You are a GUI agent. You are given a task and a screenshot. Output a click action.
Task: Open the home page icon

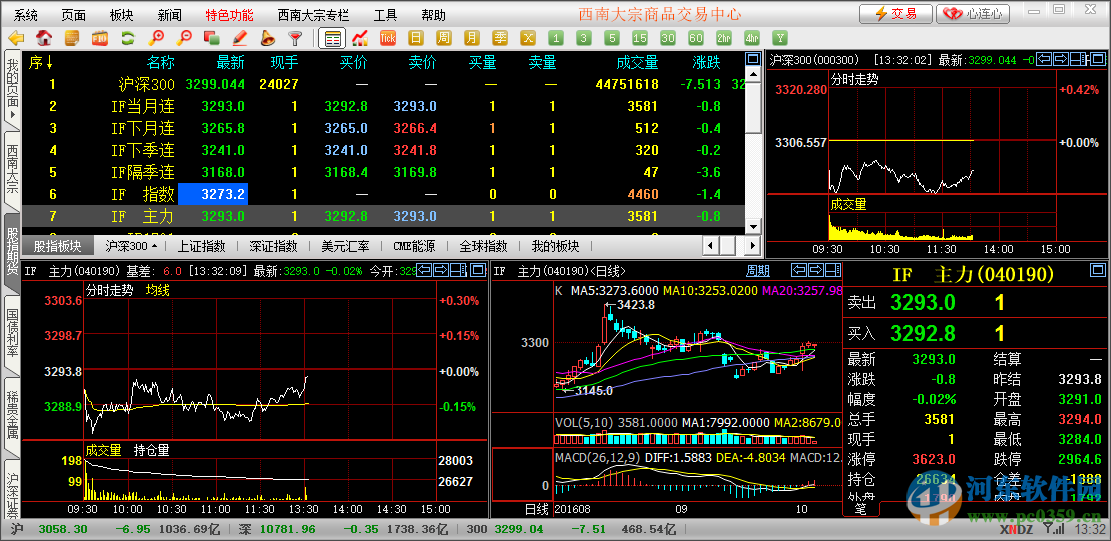point(44,38)
